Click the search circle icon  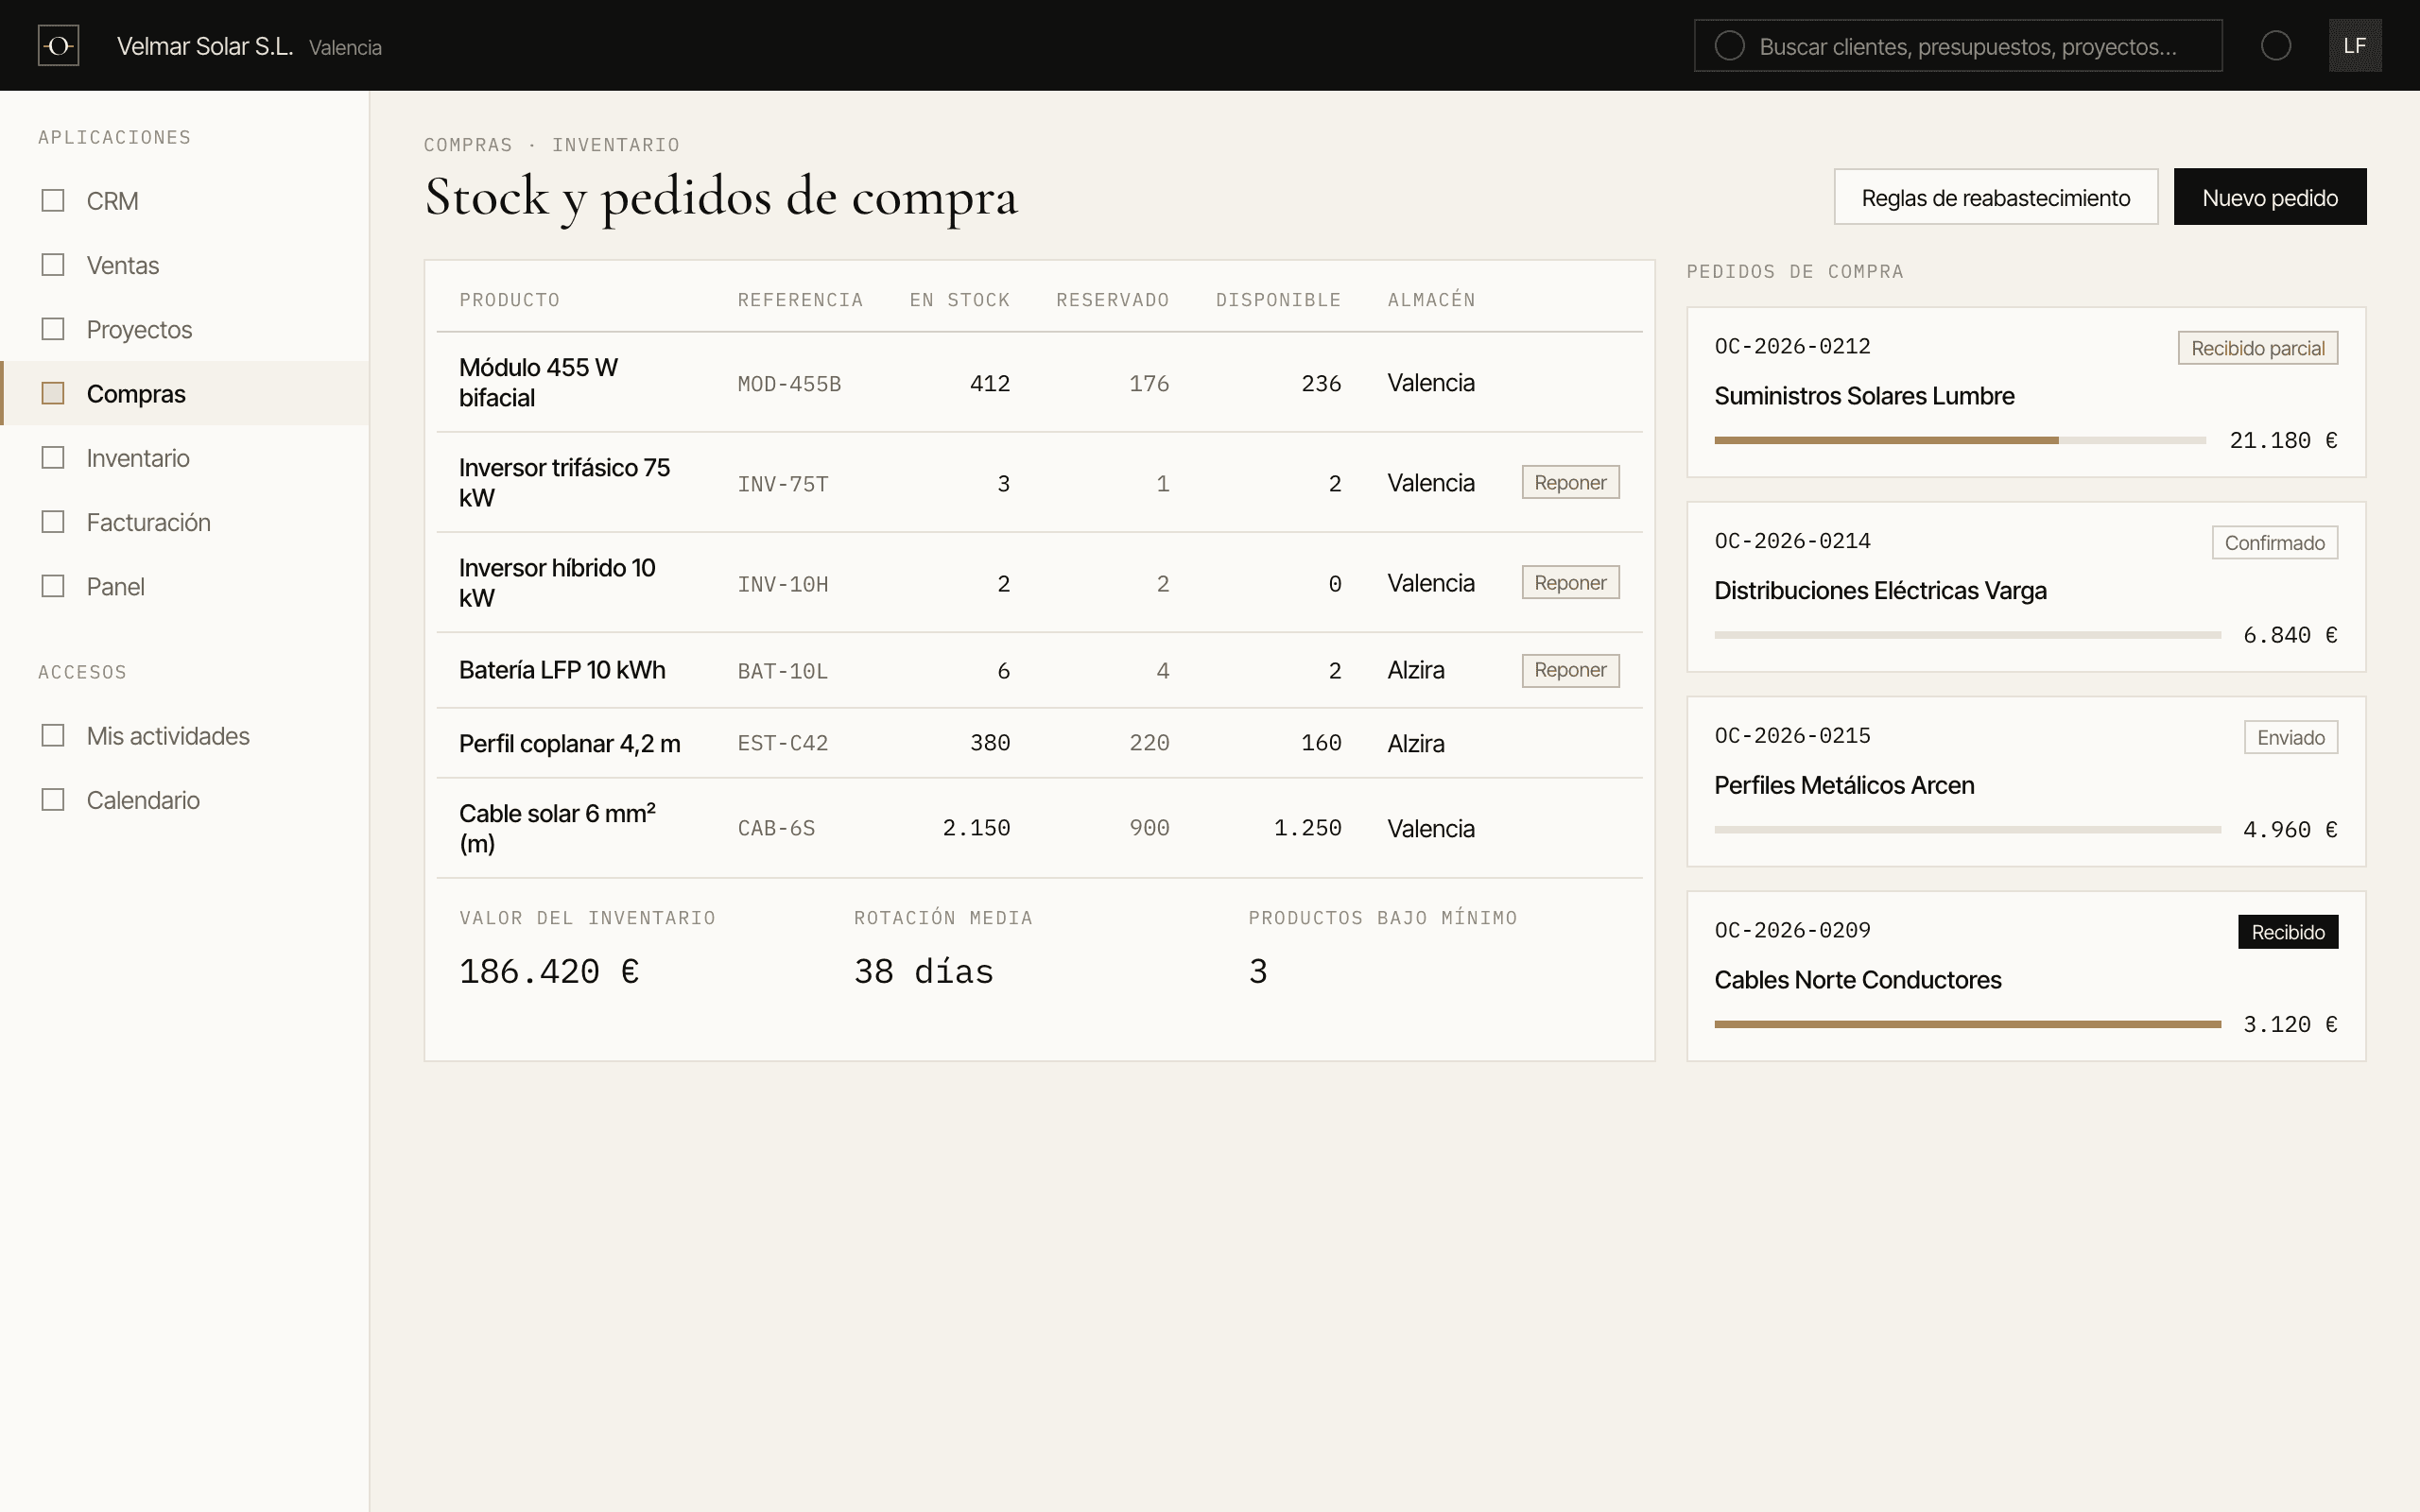point(1729,45)
